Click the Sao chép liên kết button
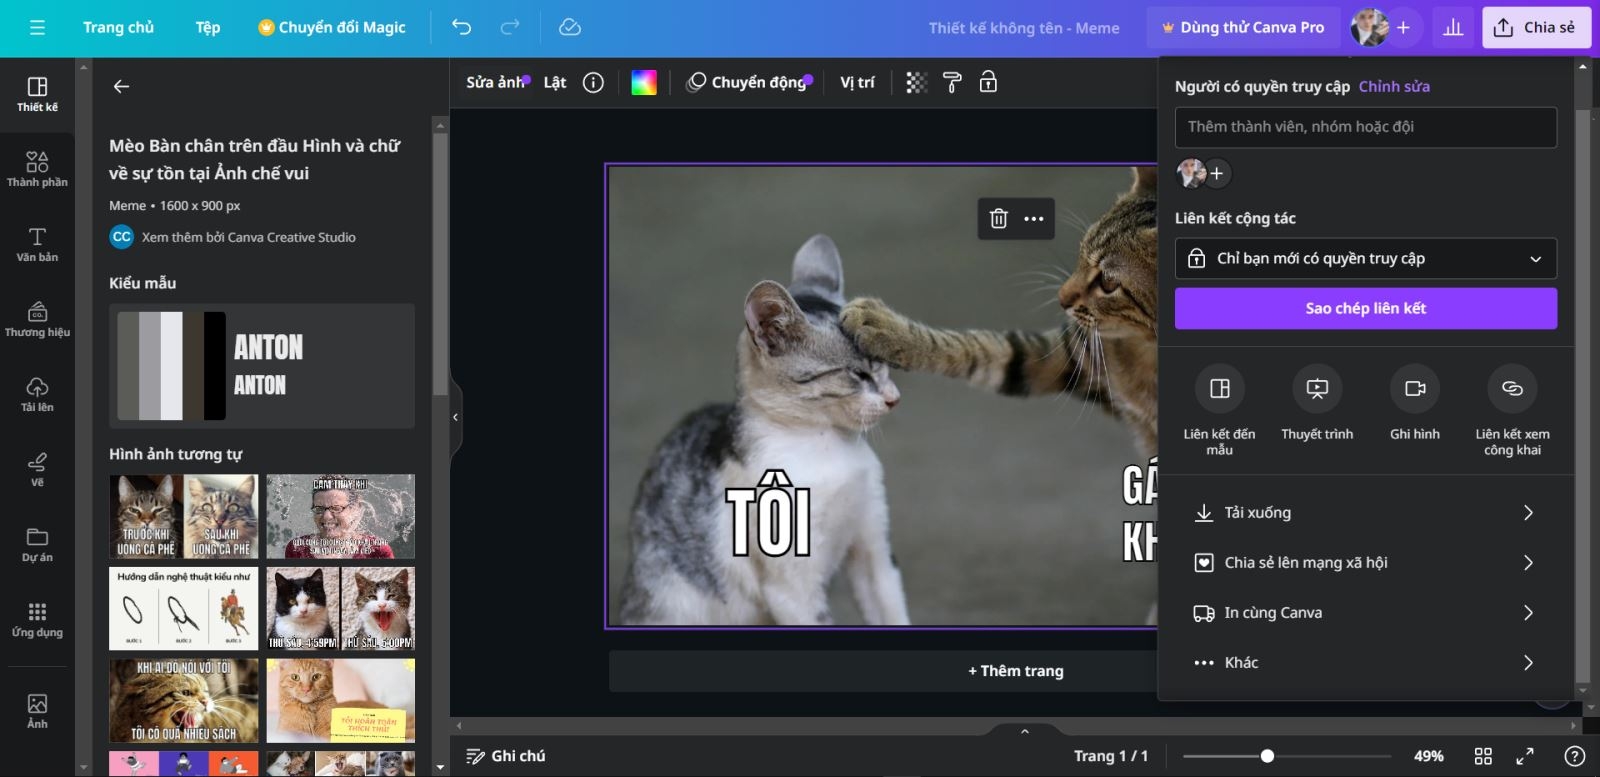The image size is (1600, 777). 1366,308
